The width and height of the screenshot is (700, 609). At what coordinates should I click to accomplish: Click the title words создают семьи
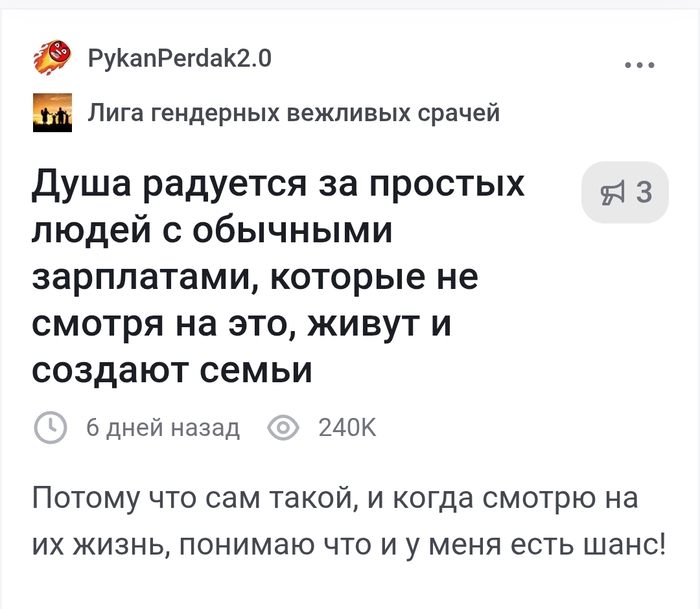172,371
